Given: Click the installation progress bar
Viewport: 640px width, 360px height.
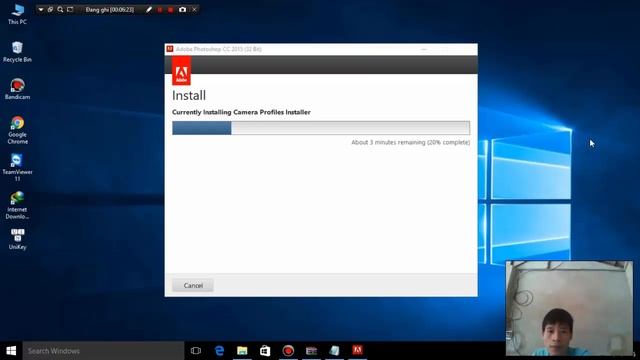Looking at the screenshot, I should pos(321,128).
